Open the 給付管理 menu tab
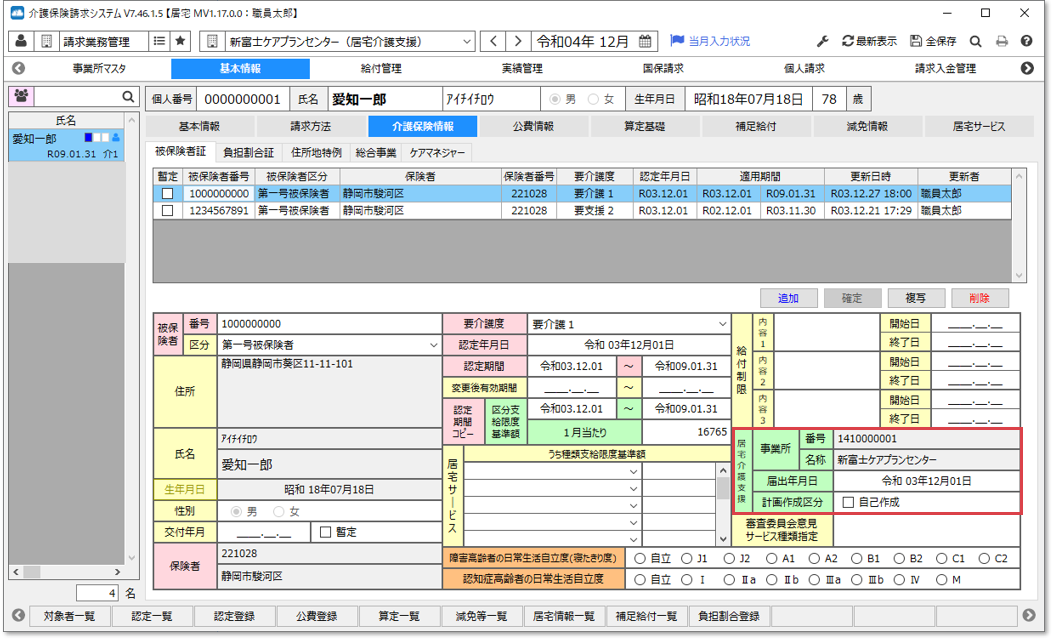Screen dimensions: 1054x643 pyautogui.click(x=381, y=69)
